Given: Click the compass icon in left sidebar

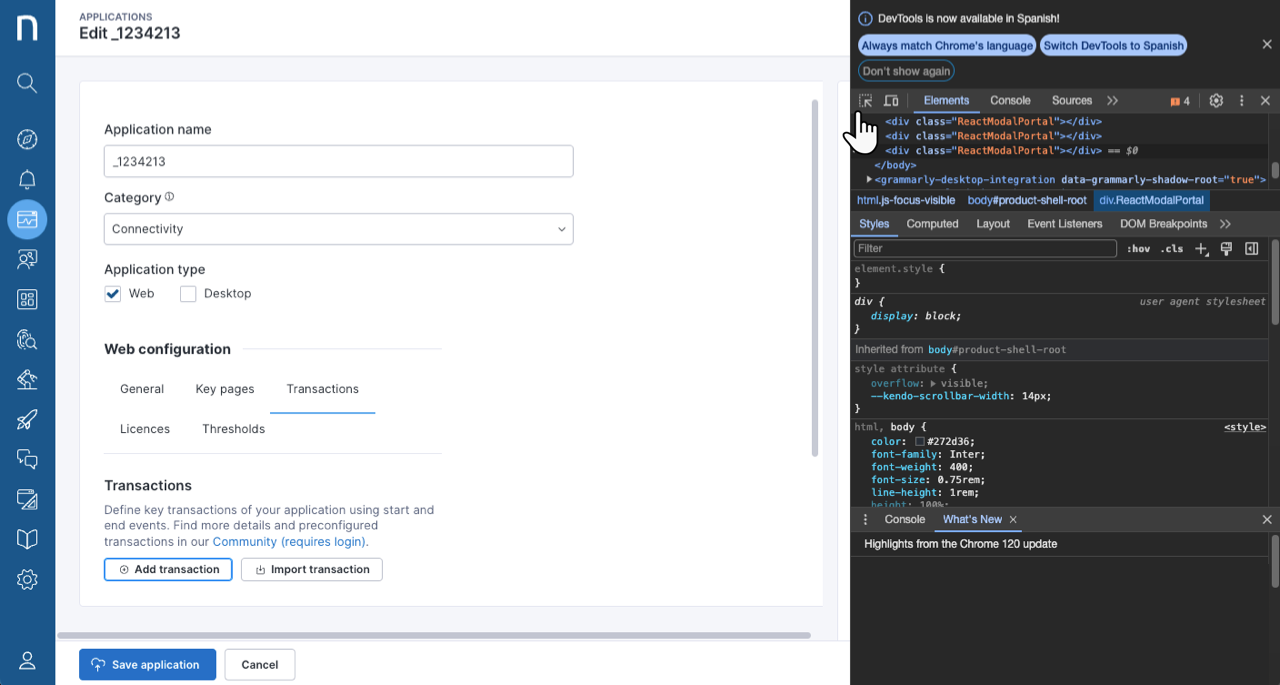Looking at the screenshot, I should click(27, 139).
